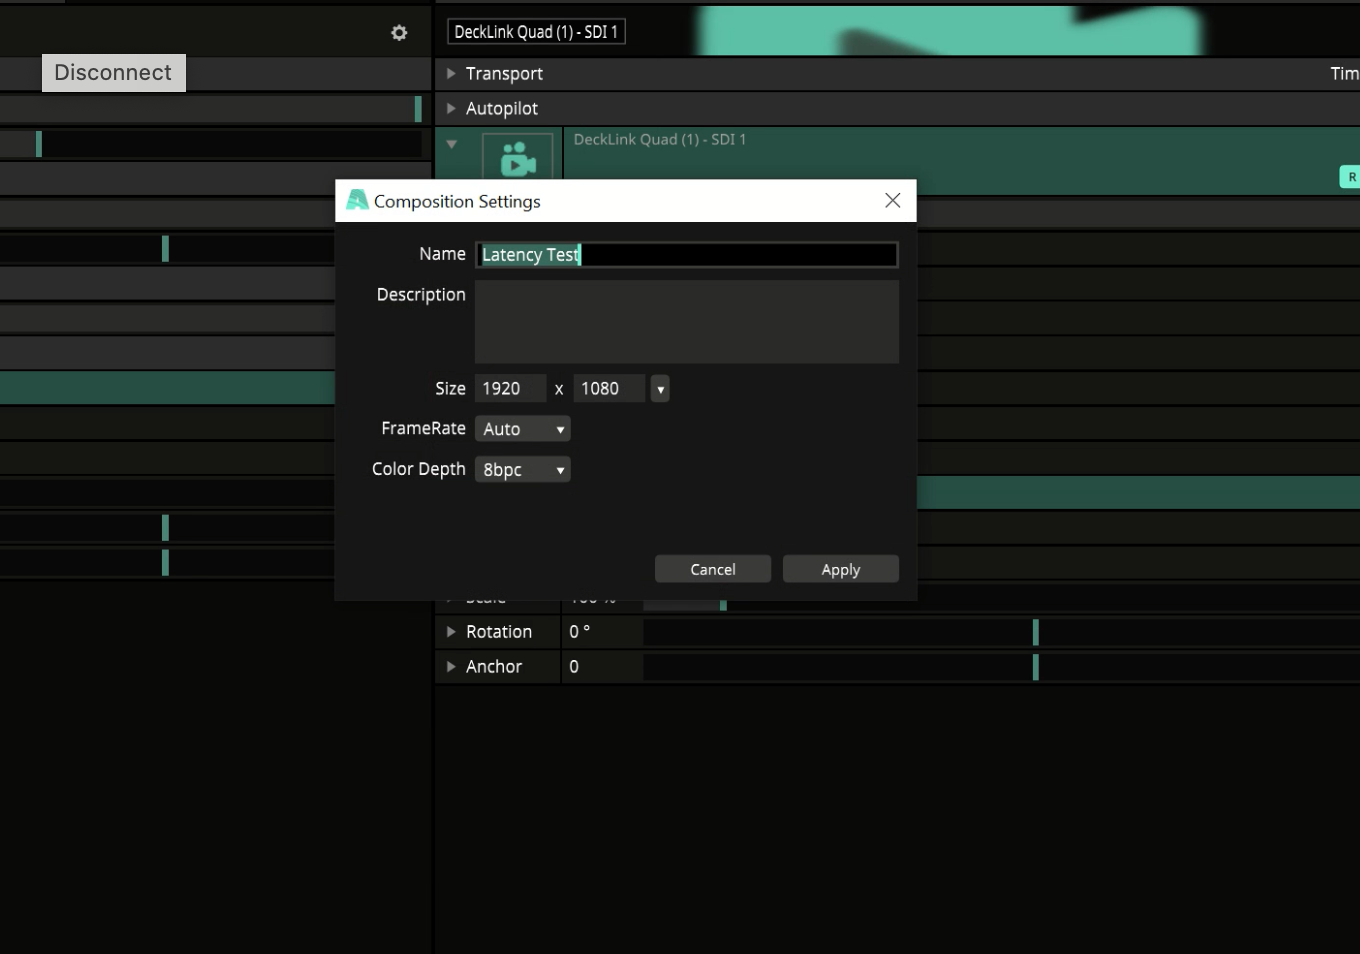Click the Rotation slider handle

(x=1035, y=632)
